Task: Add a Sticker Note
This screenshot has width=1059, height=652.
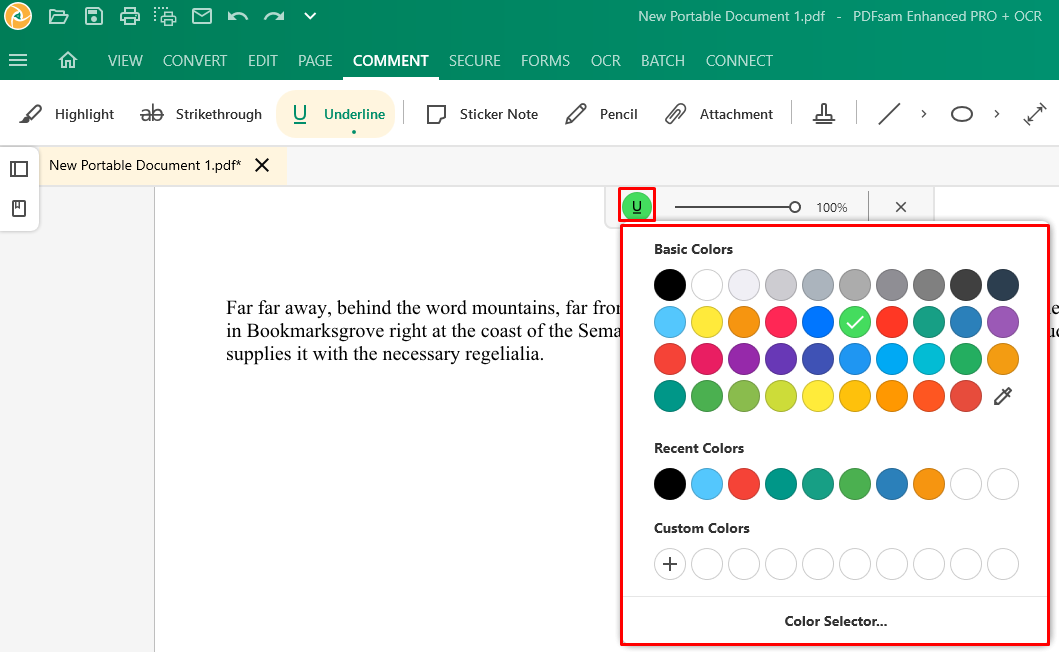Action: [482, 114]
